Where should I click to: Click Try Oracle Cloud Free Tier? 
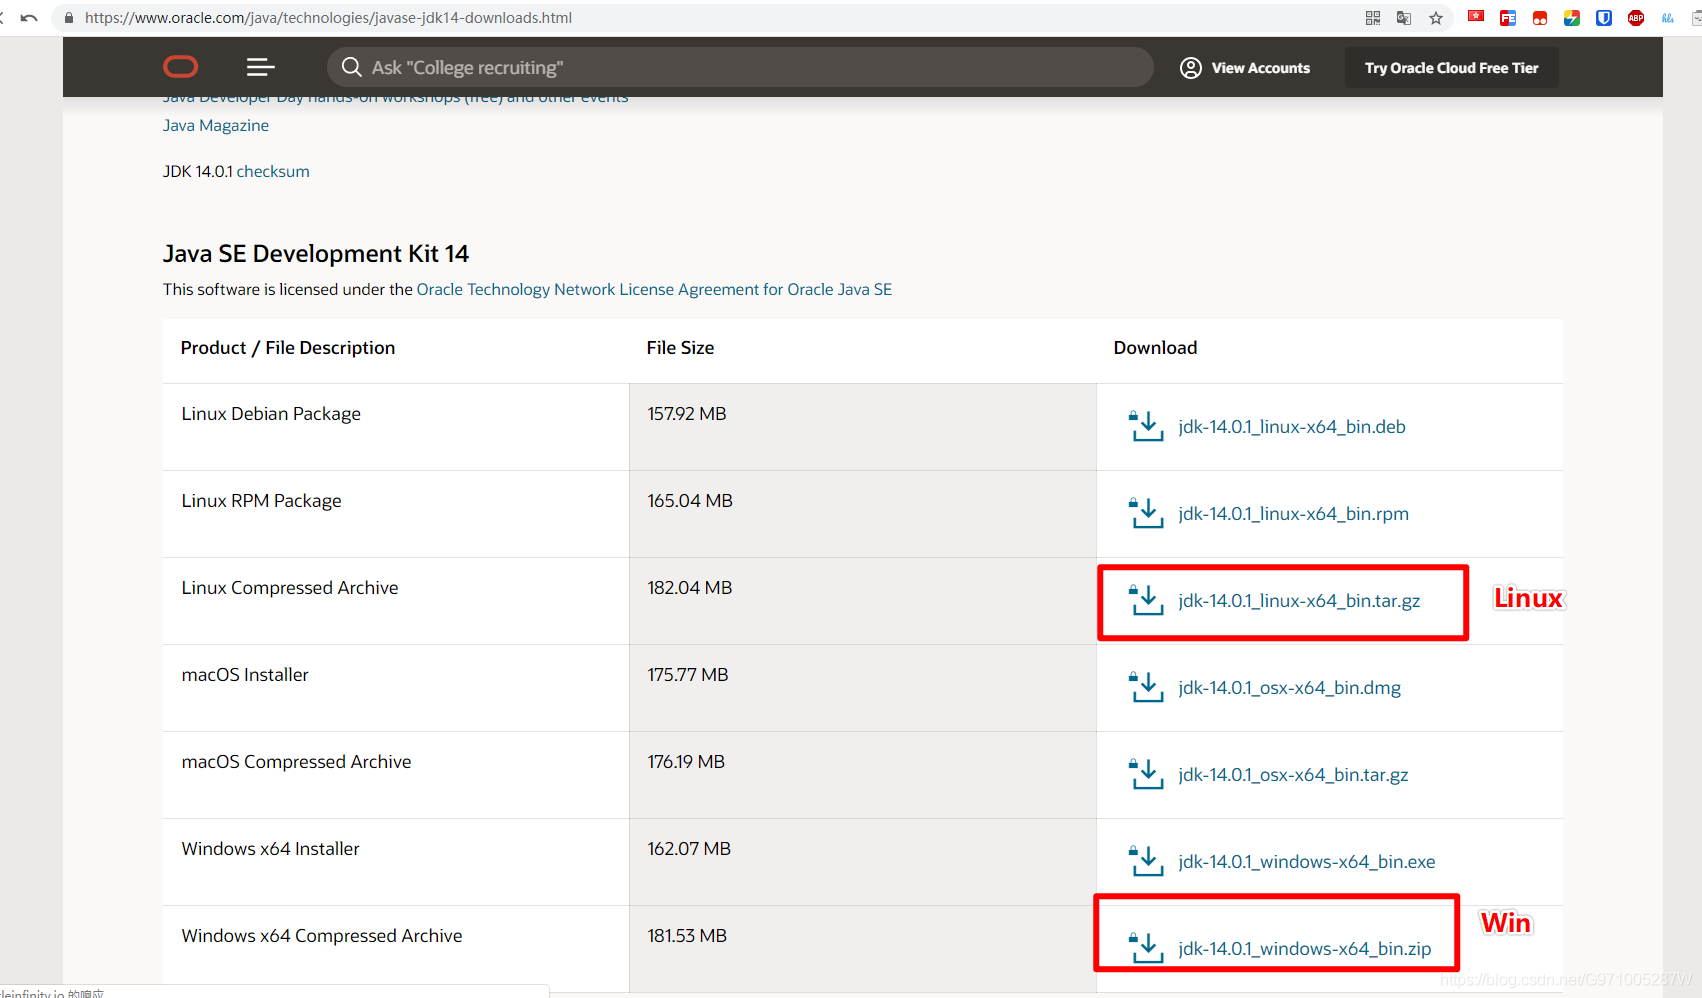1451,67
